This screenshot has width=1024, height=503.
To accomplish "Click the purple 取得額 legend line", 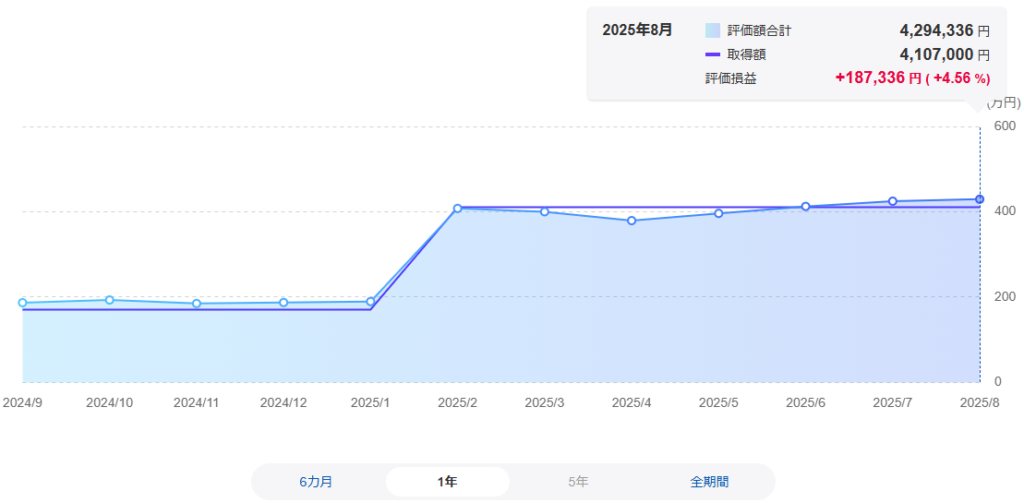I will coord(713,55).
